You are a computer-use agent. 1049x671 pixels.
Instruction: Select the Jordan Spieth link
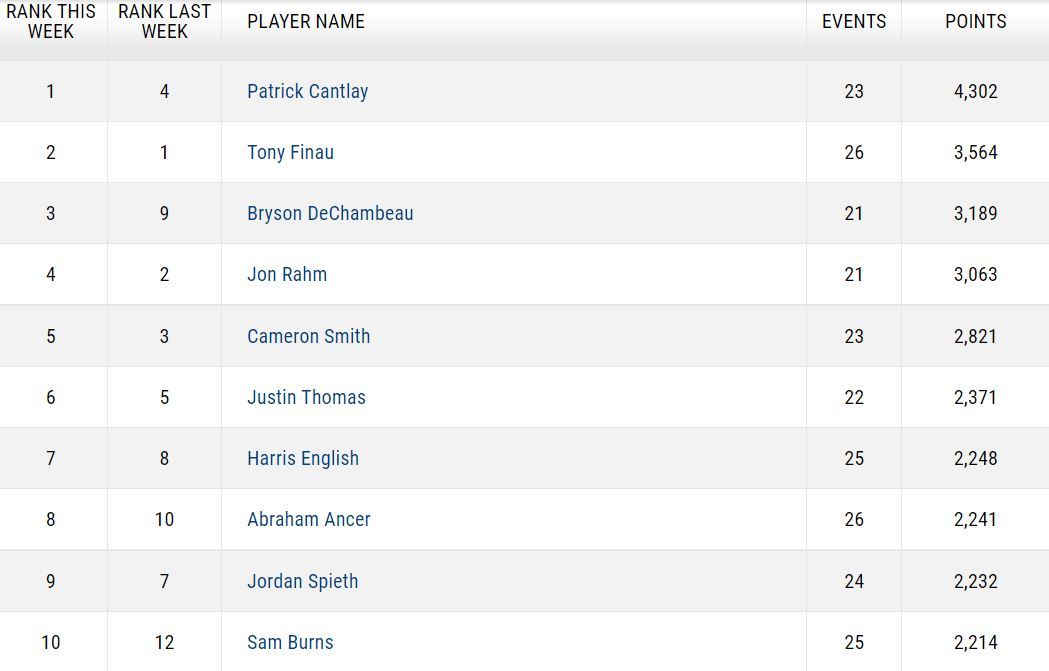pos(302,581)
